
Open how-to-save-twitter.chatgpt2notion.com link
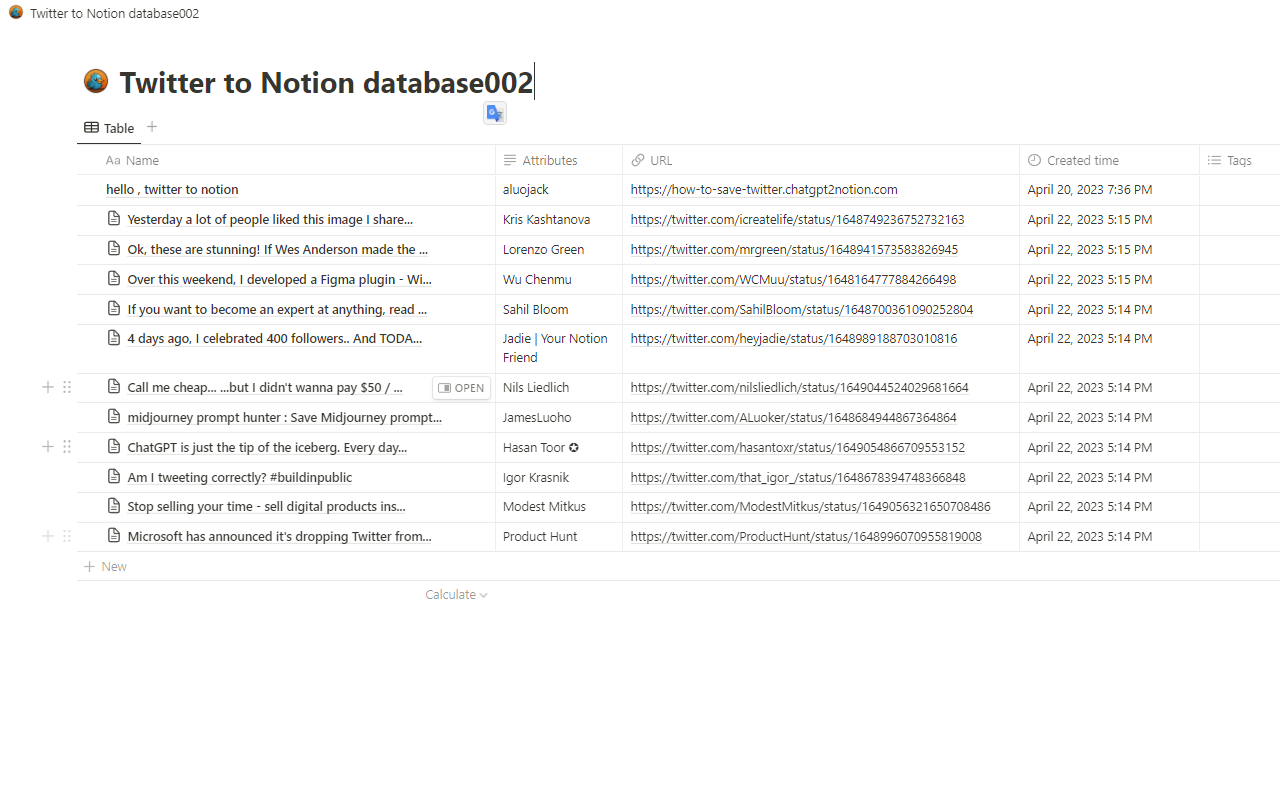764,189
